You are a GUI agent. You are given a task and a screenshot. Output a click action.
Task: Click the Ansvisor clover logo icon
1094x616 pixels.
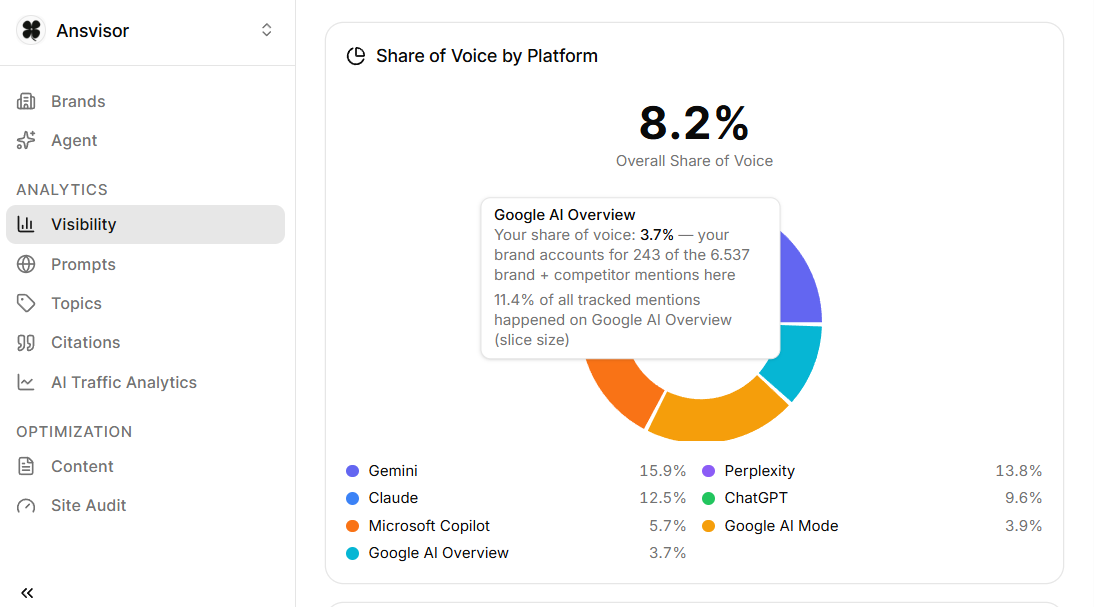click(x=31, y=31)
